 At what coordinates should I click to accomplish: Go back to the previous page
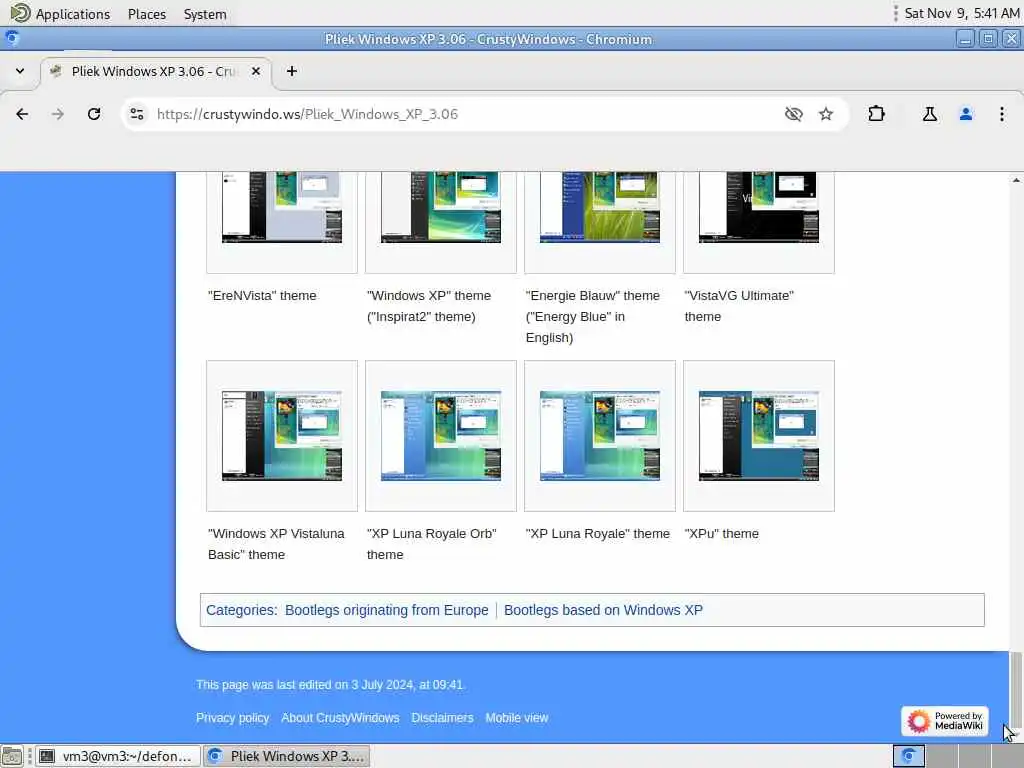click(x=22, y=114)
